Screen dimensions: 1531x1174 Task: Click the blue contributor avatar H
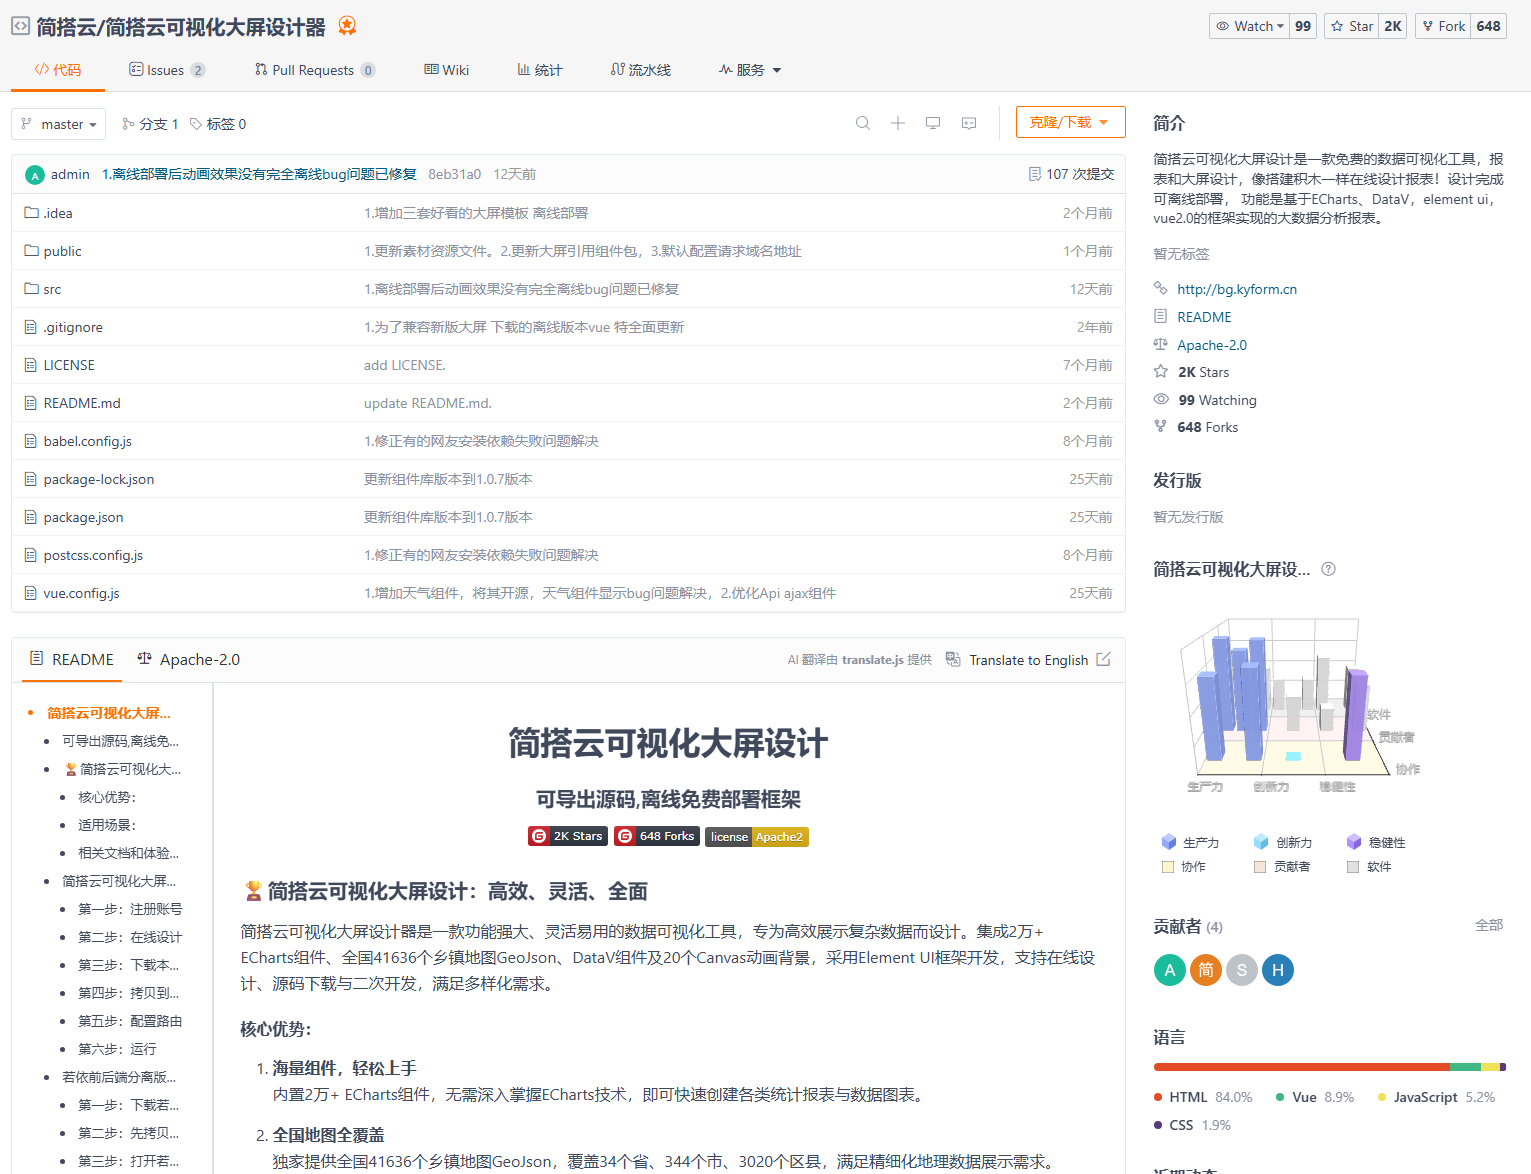[1278, 970]
